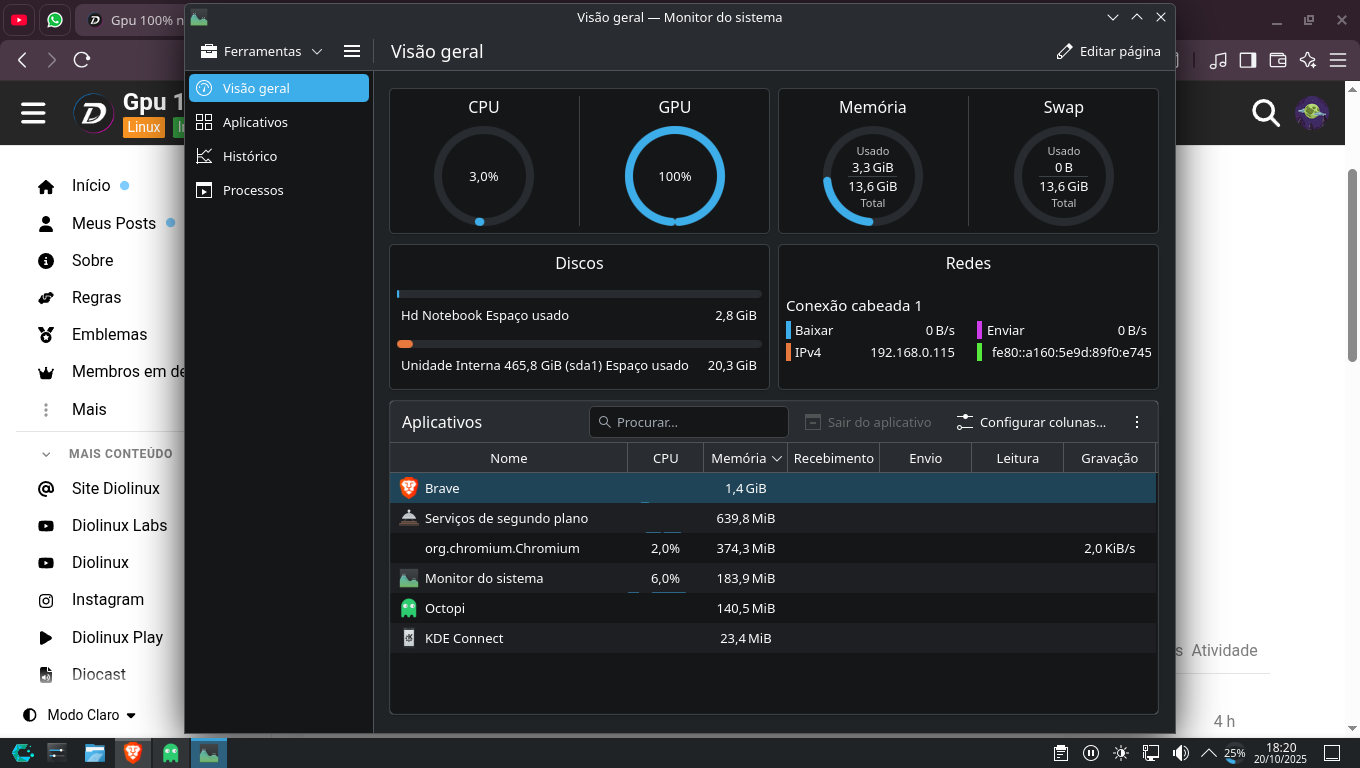The image size is (1360, 768).
Task: Click the KDE Connect app icon
Action: coord(408,638)
